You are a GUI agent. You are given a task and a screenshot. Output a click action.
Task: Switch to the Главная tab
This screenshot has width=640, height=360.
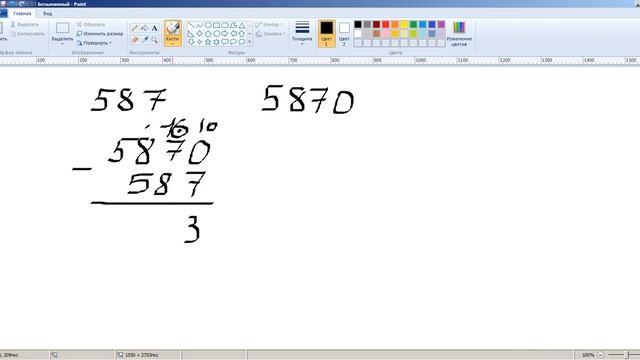tap(22, 13)
